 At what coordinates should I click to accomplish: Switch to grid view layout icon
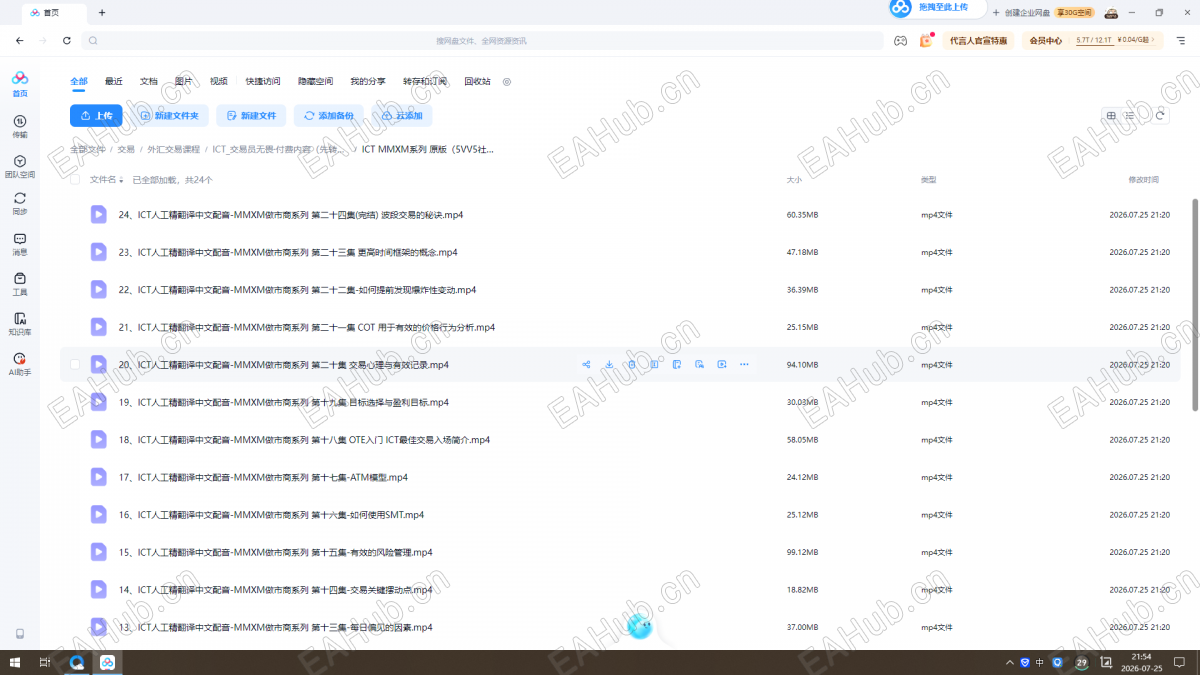1111,115
